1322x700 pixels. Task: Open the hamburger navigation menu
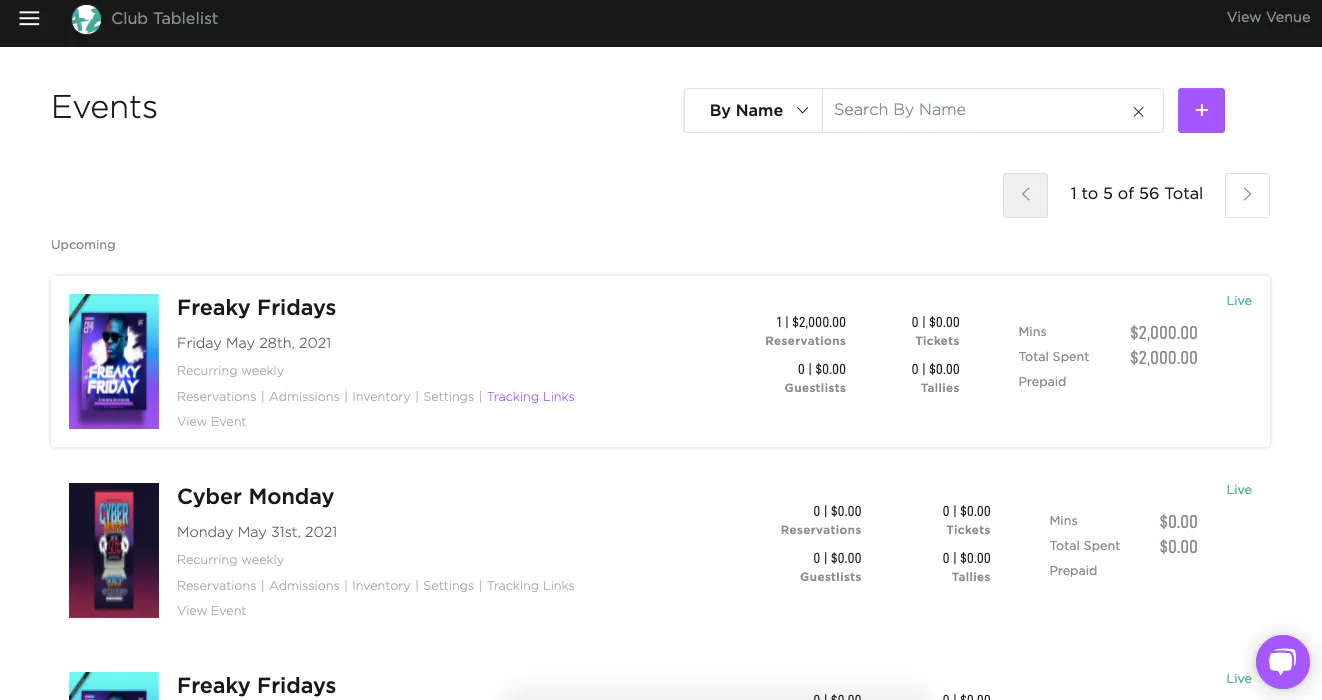[x=29, y=18]
